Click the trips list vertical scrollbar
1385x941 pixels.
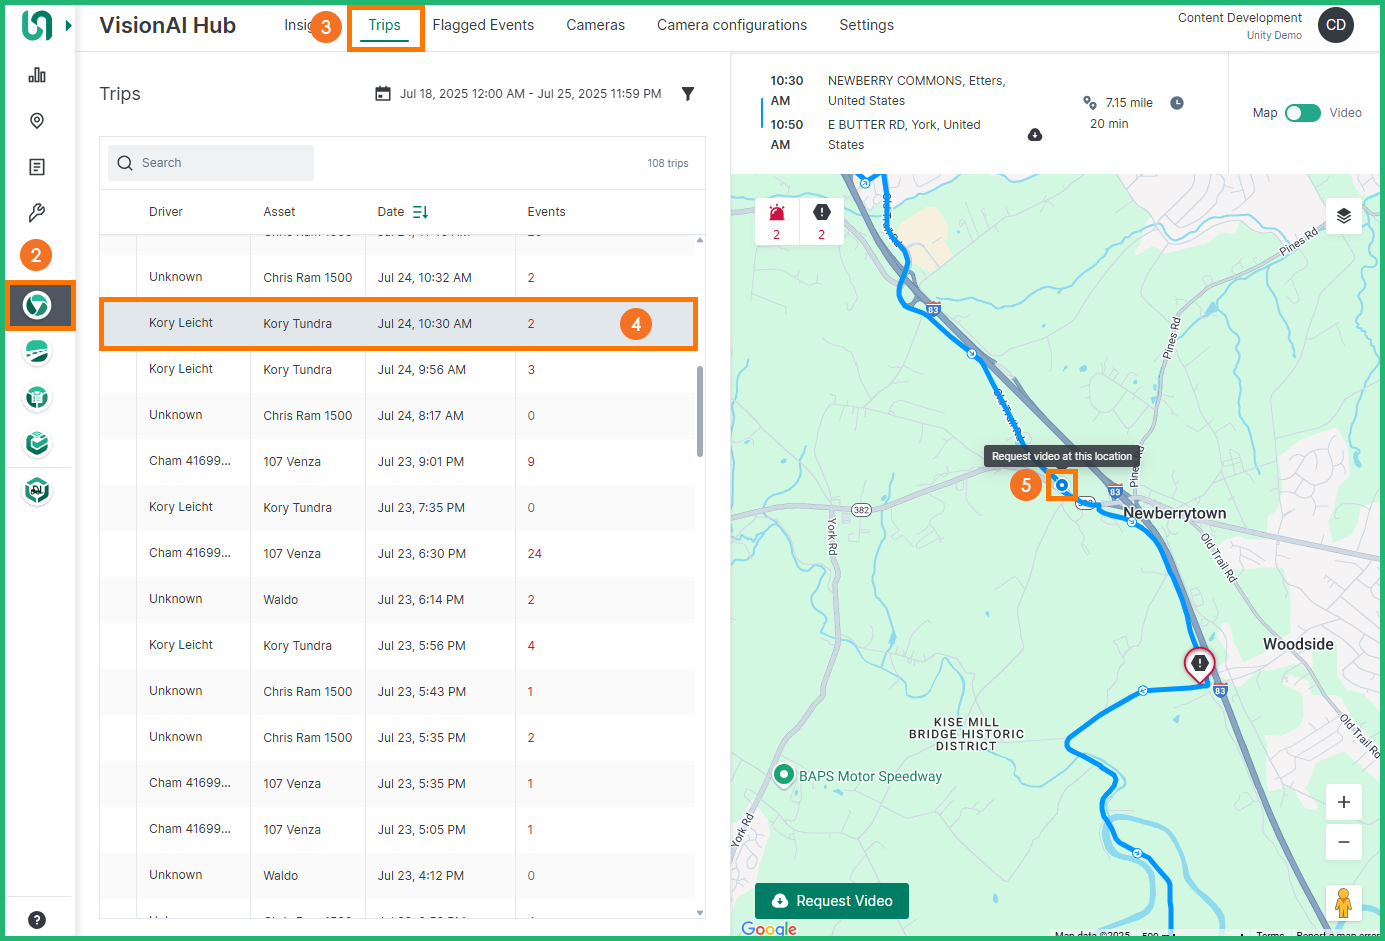tap(700, 411)
